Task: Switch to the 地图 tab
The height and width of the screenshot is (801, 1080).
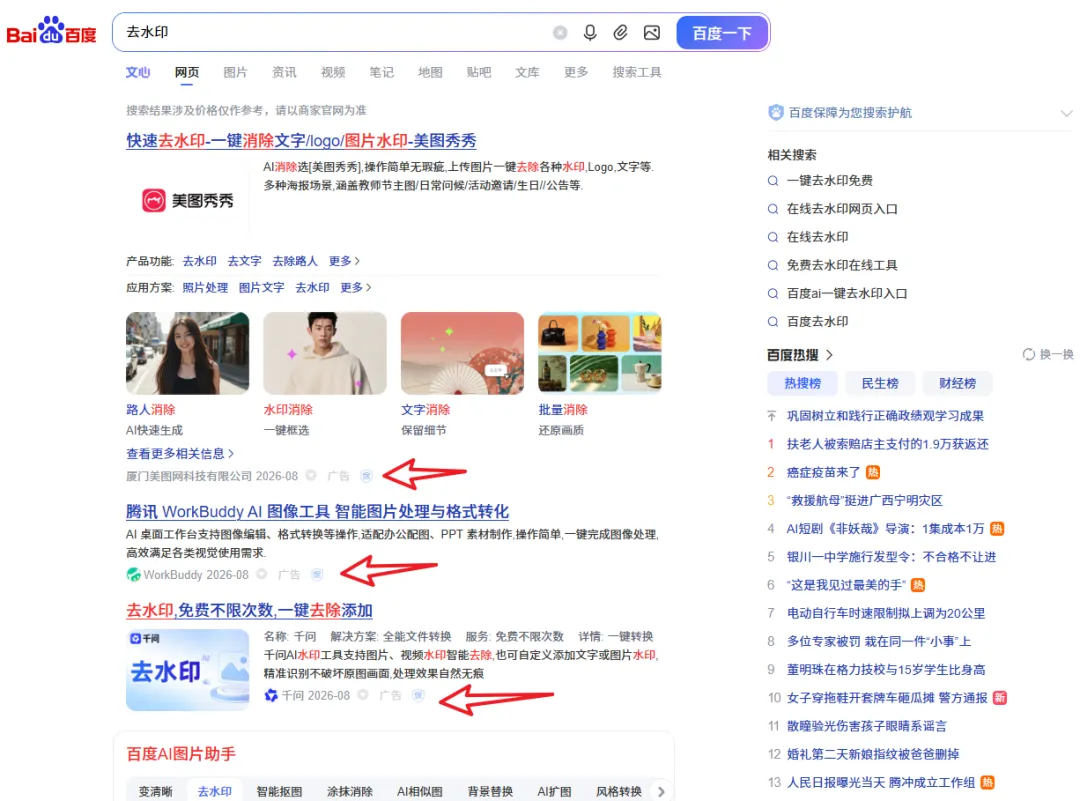Action: click(430, 72)
